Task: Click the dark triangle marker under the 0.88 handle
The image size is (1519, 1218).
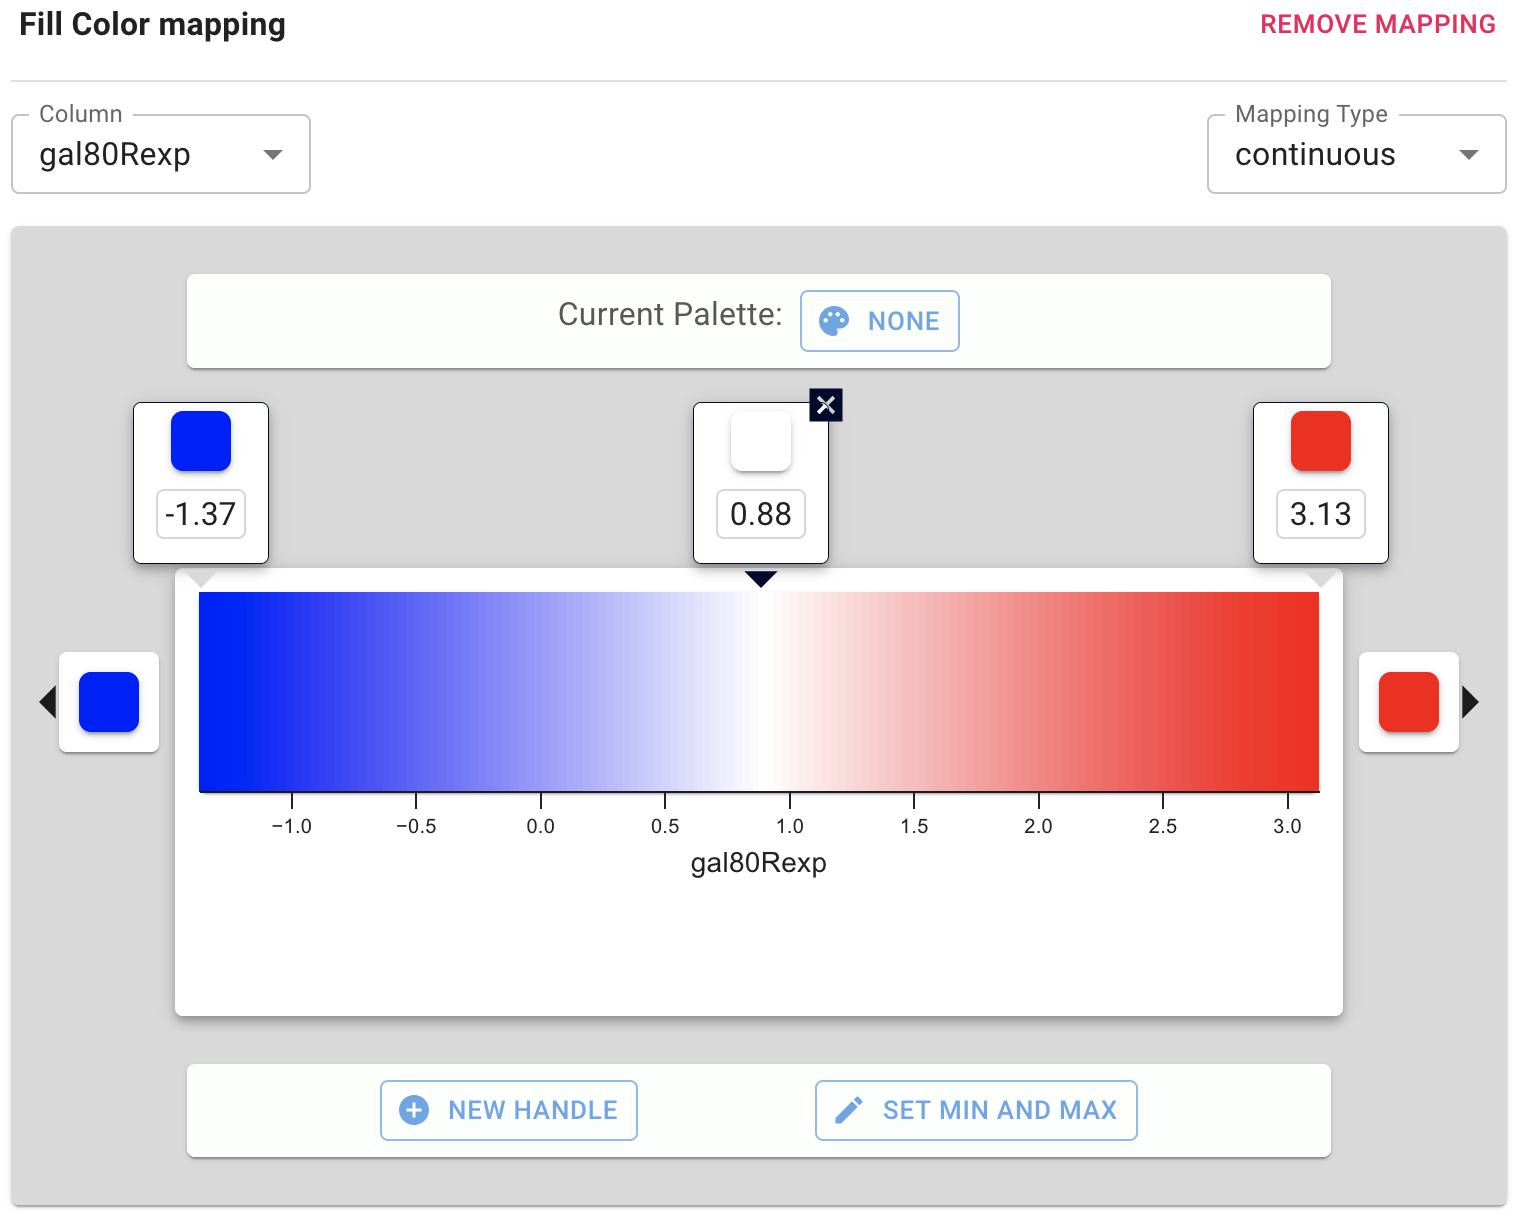Action: tap(761, 579)
